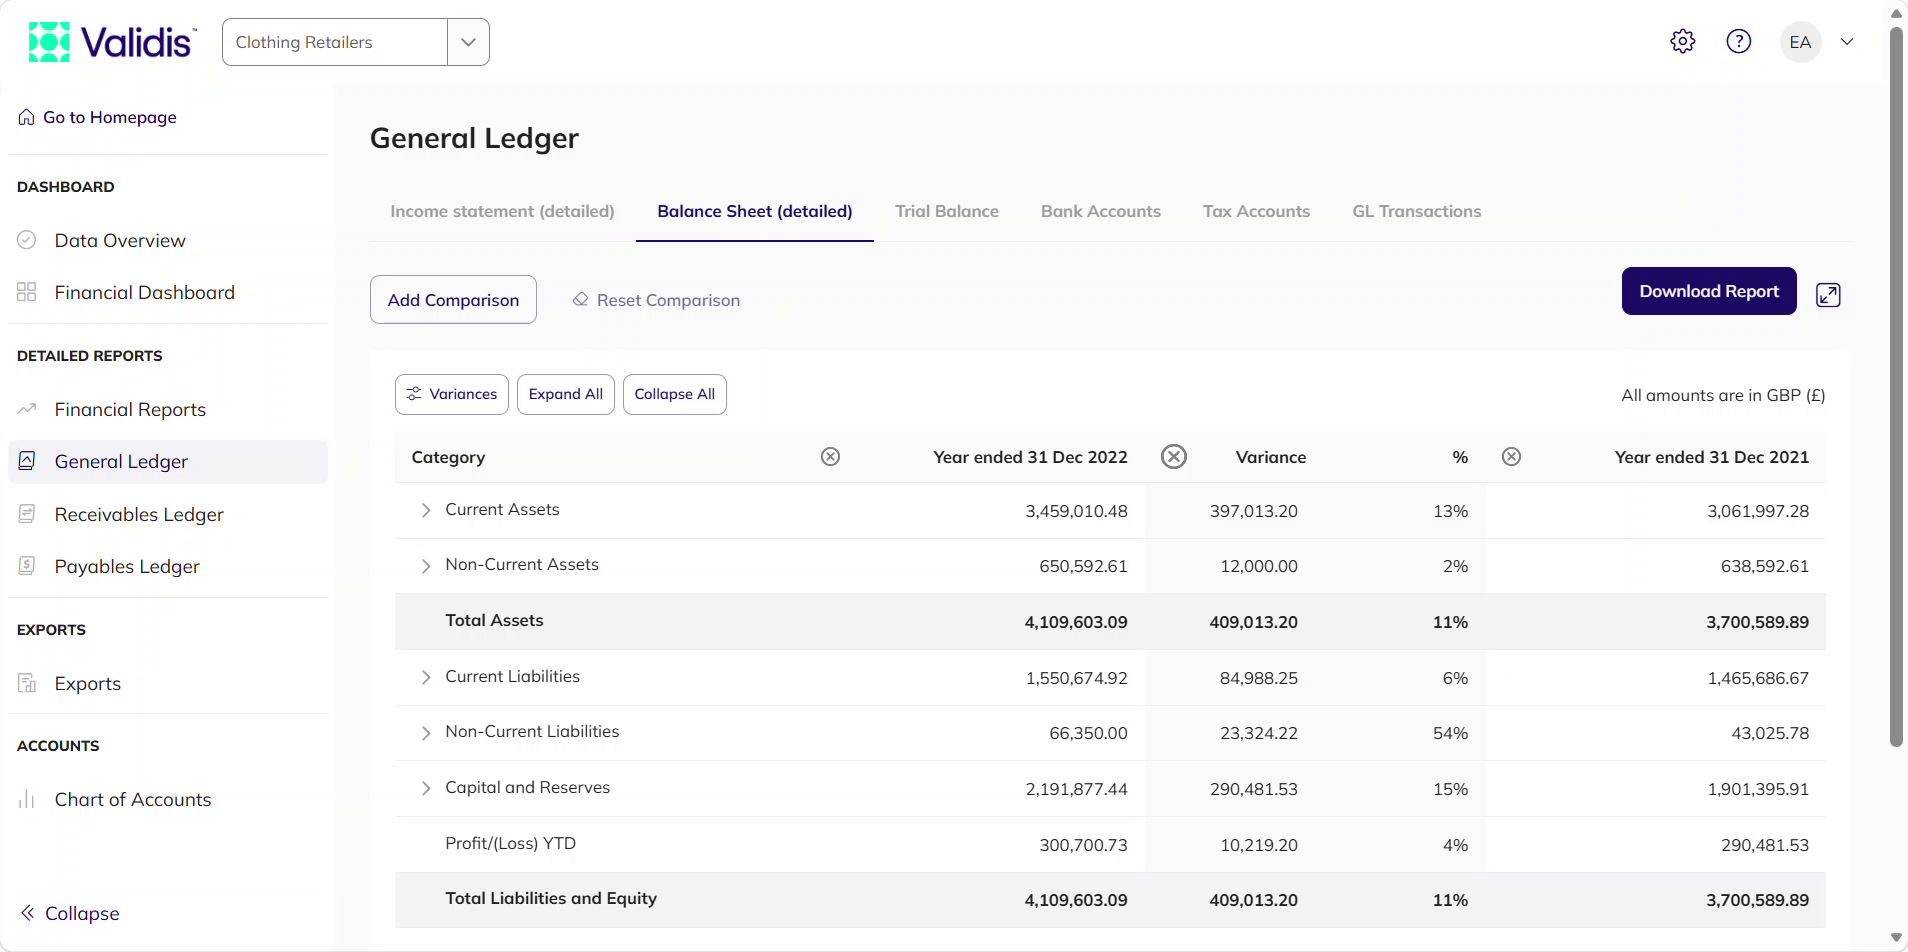Expand the Non-Current Assets row
1908x952 pixels.
(426, 566)
